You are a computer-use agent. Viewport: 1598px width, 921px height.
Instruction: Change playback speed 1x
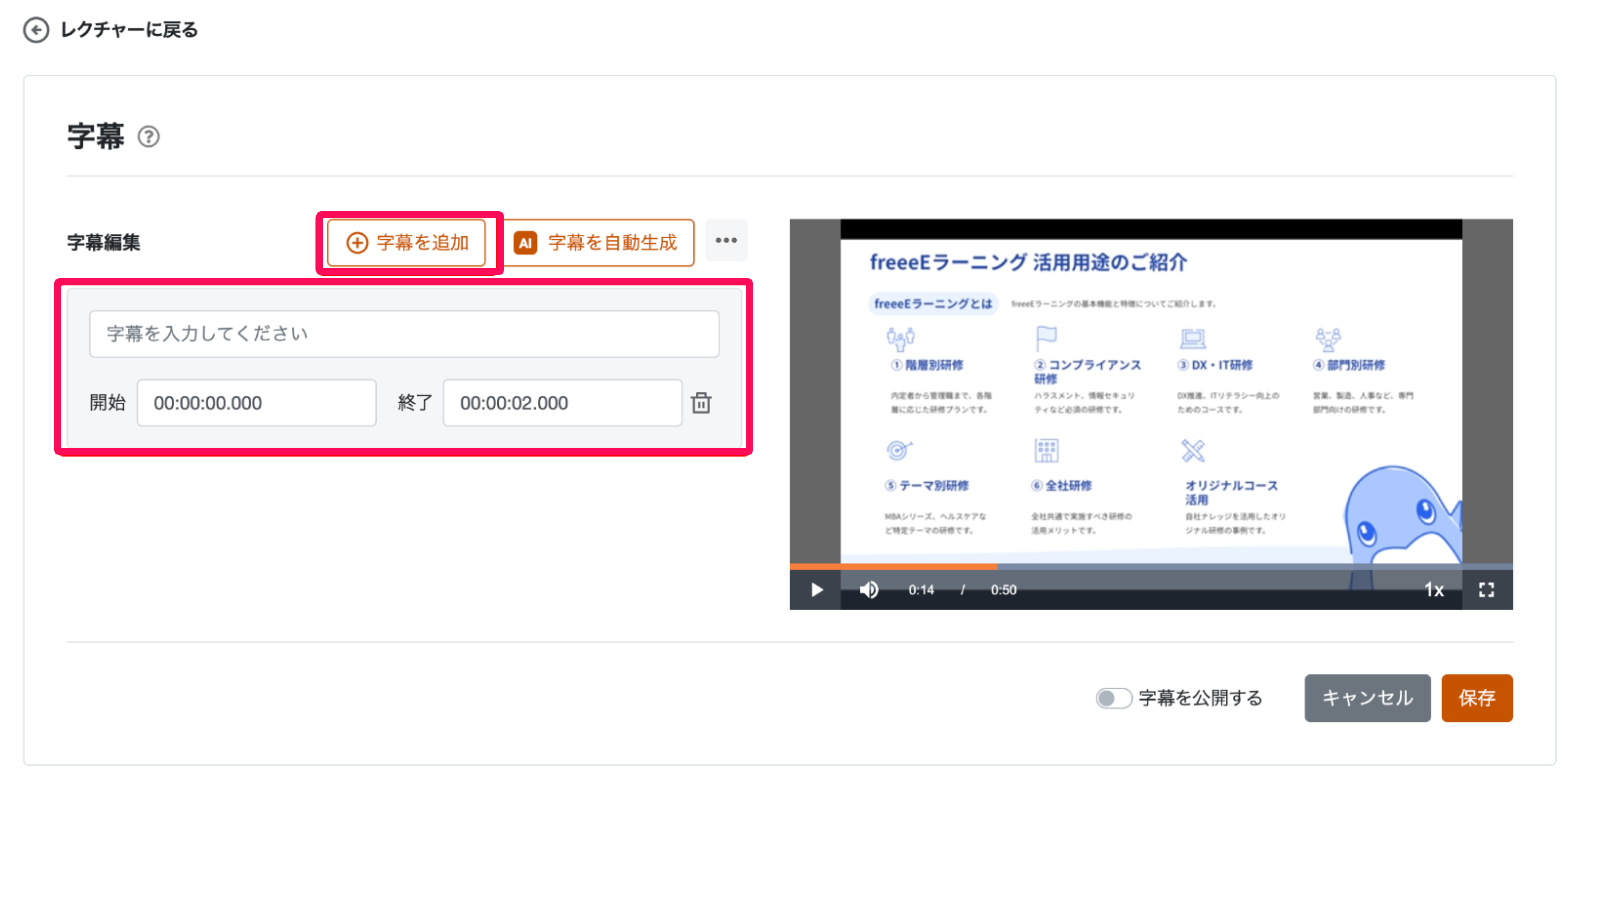point(1434,590)
